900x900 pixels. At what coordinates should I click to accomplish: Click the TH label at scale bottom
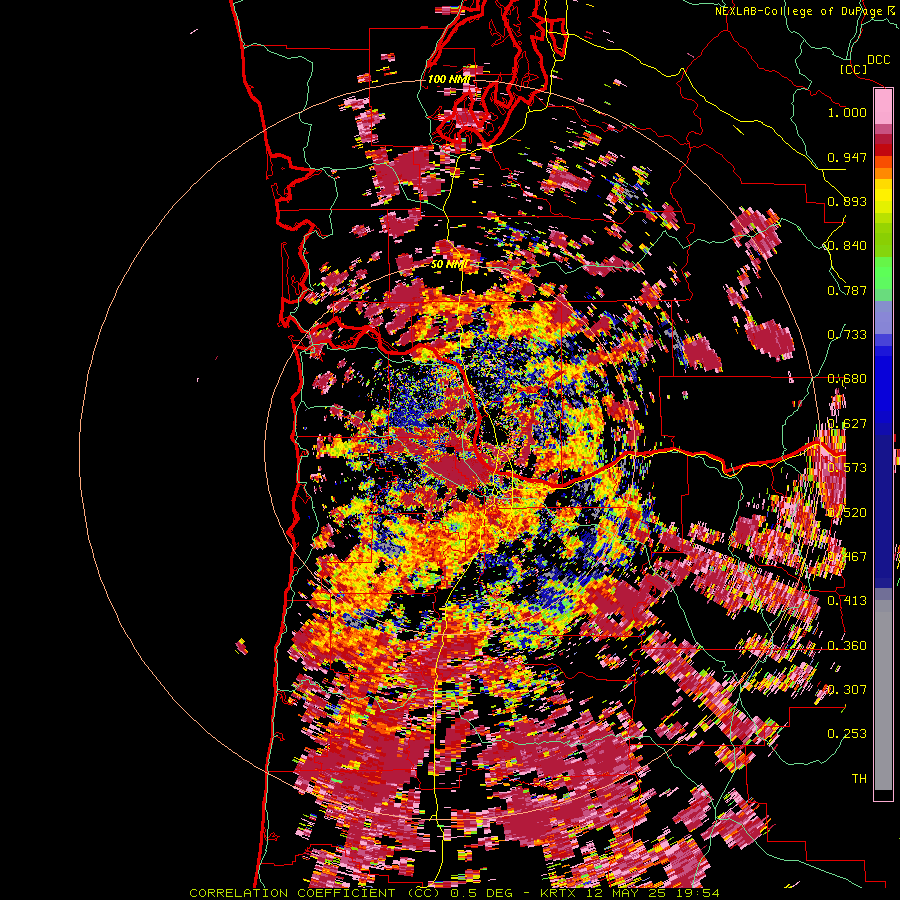pyautogui.click(x=859, y=779)
